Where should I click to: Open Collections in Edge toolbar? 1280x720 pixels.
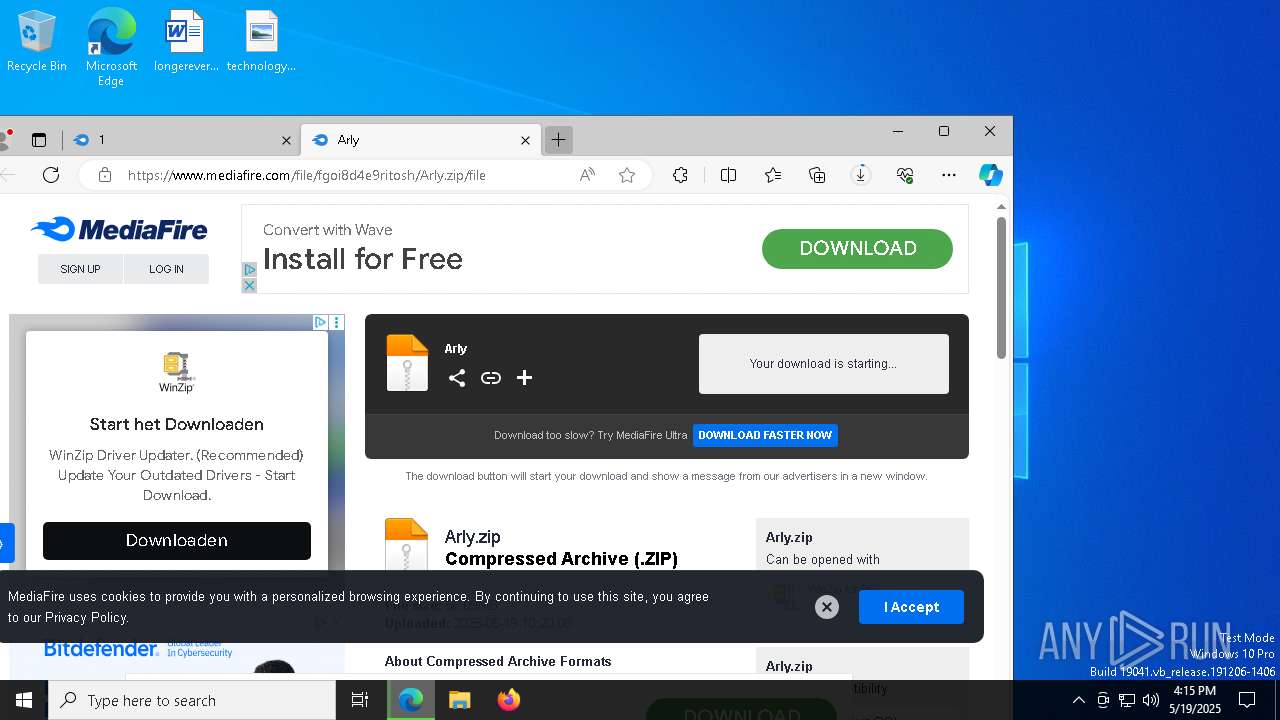coord(817,175)
